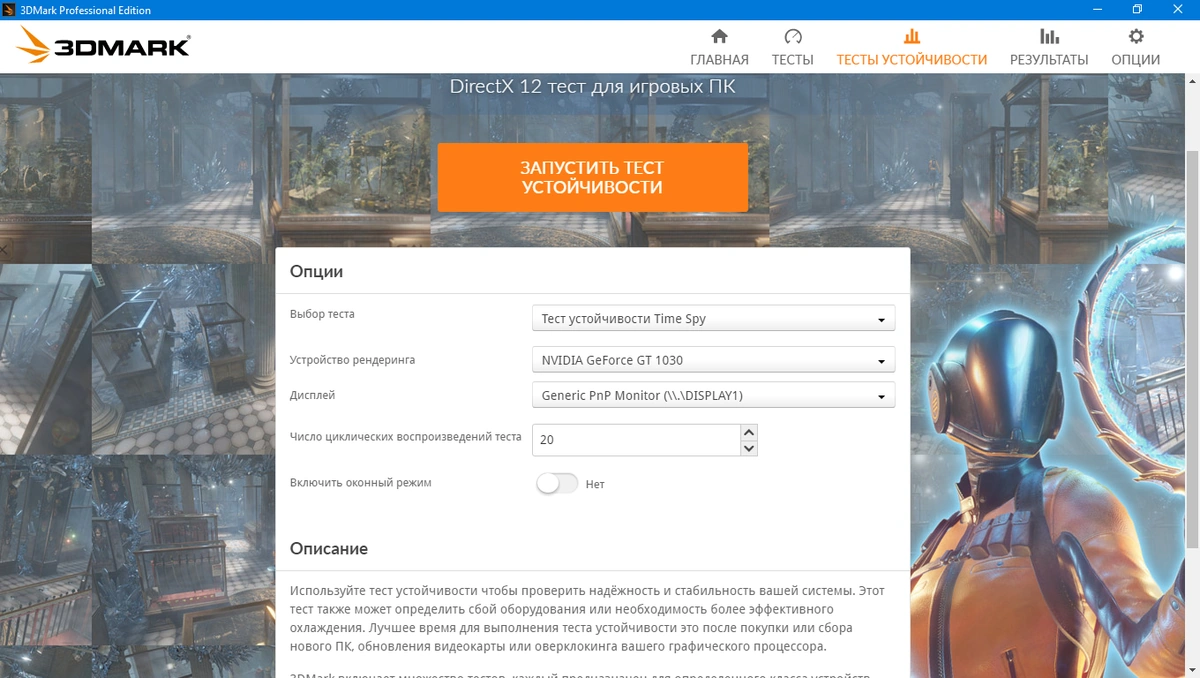Click the loop count field showing 20
Viewport: 1200px width, 678px height.
click(636, 440)
